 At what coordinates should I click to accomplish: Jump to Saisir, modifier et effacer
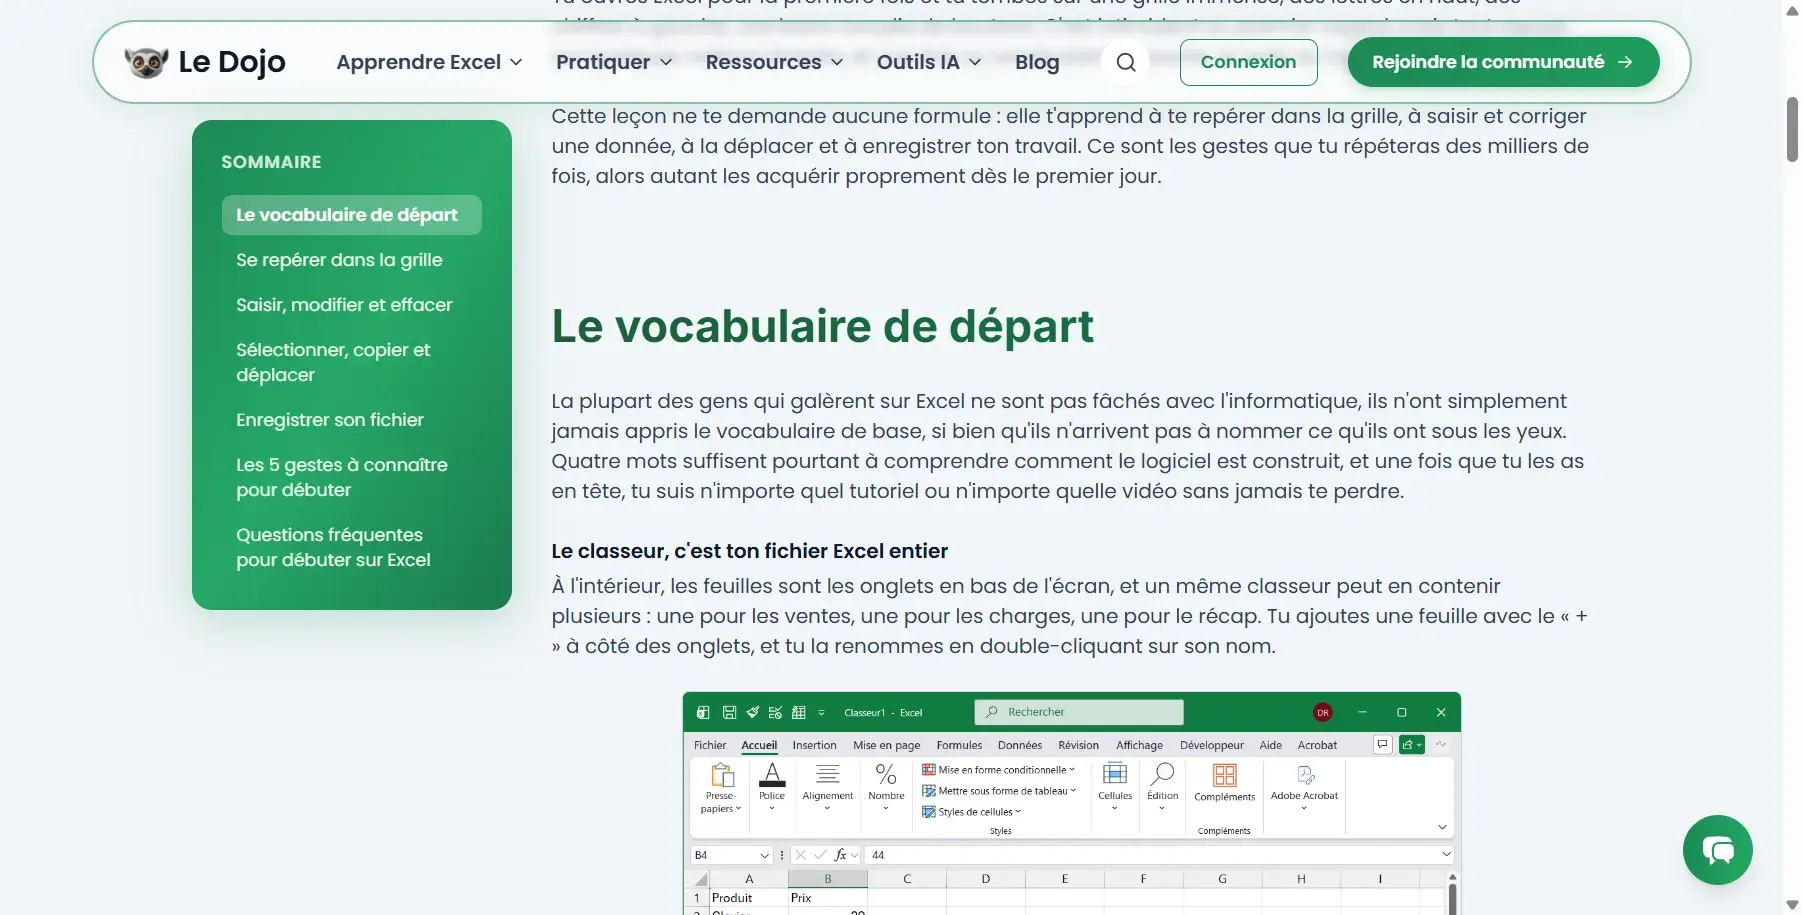point(344,305)
